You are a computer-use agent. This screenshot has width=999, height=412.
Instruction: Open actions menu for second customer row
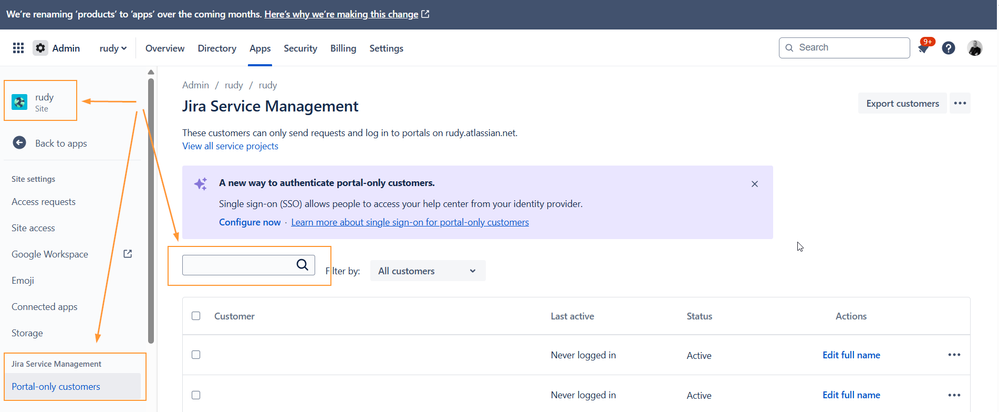click(x=954, y=395)
